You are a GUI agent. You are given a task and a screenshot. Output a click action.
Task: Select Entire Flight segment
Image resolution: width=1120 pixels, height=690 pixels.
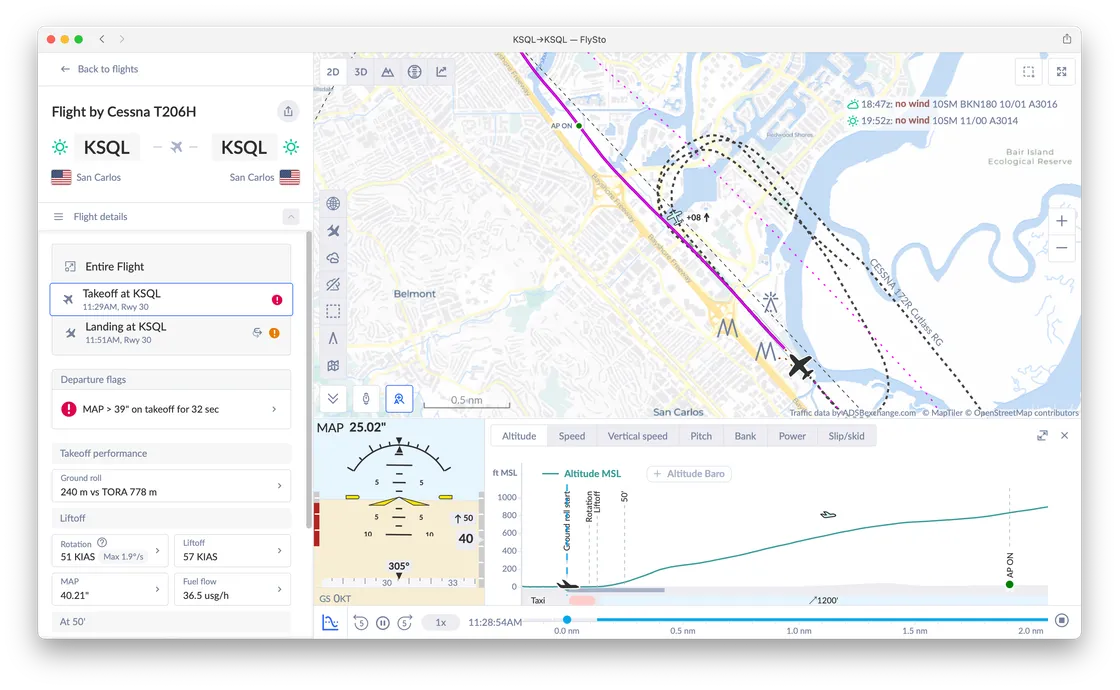pyautogui.click(x=171, y=266)
